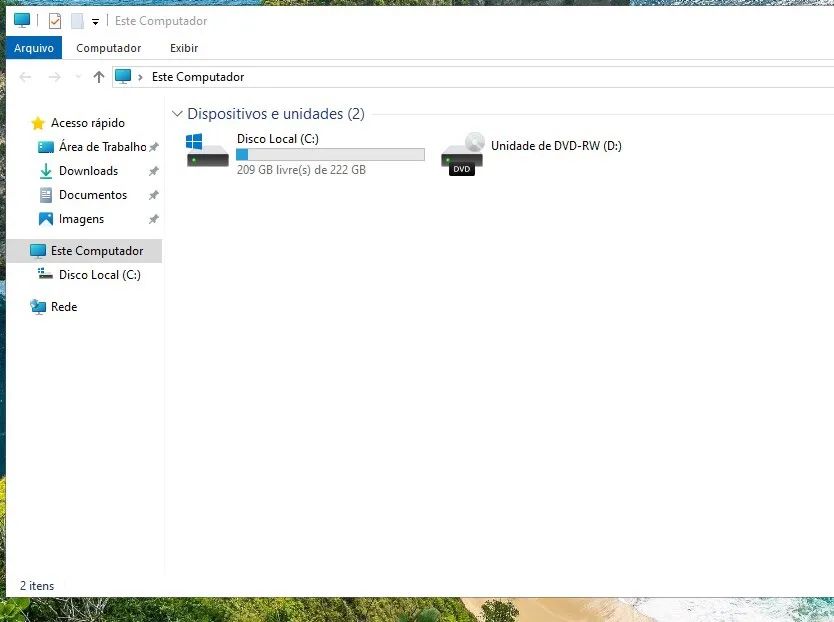Select Acesso rápido in navigation pane
This screenshot has width=834, height=622.
tap(88, 123)
